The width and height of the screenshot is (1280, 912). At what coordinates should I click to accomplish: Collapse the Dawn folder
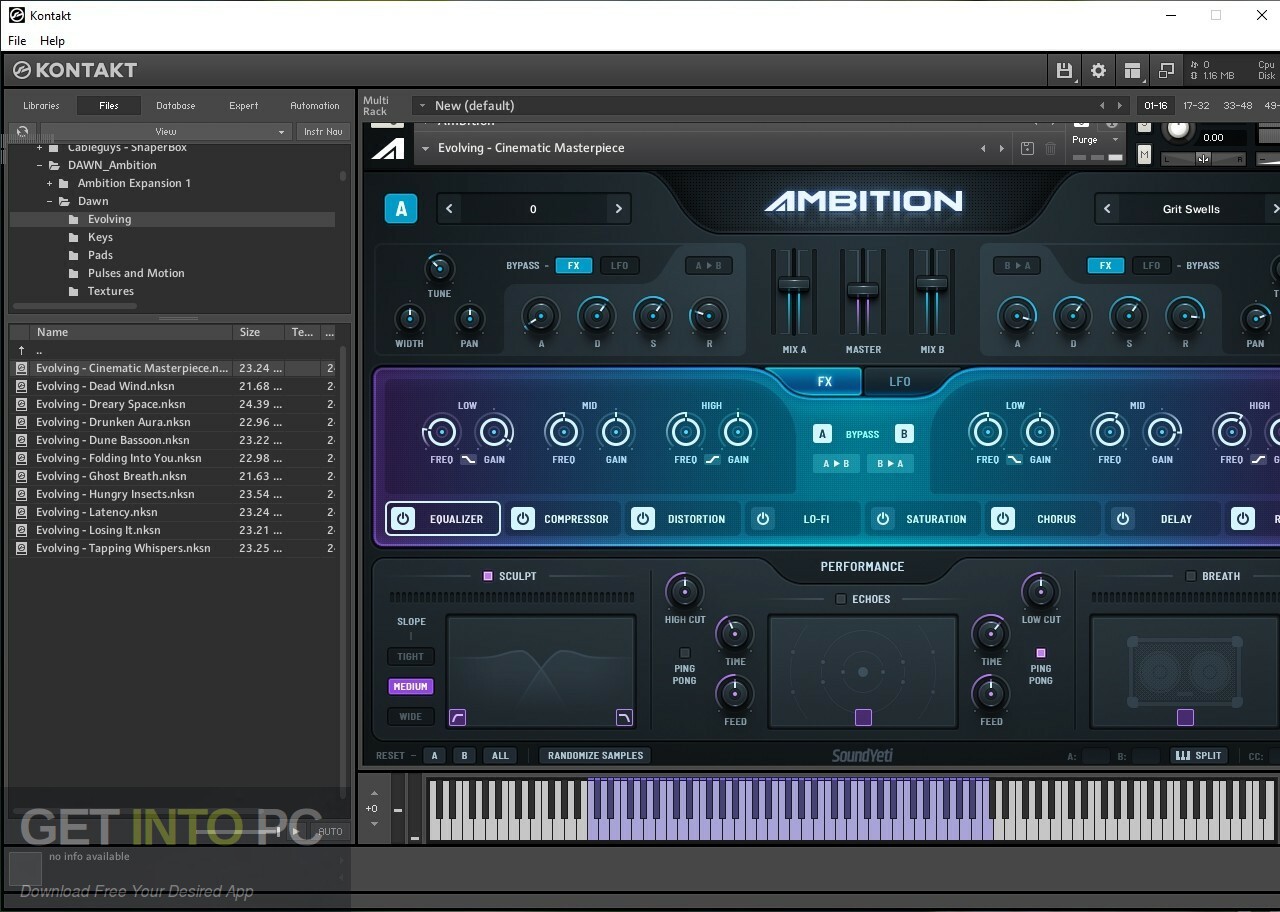[50, 201]
